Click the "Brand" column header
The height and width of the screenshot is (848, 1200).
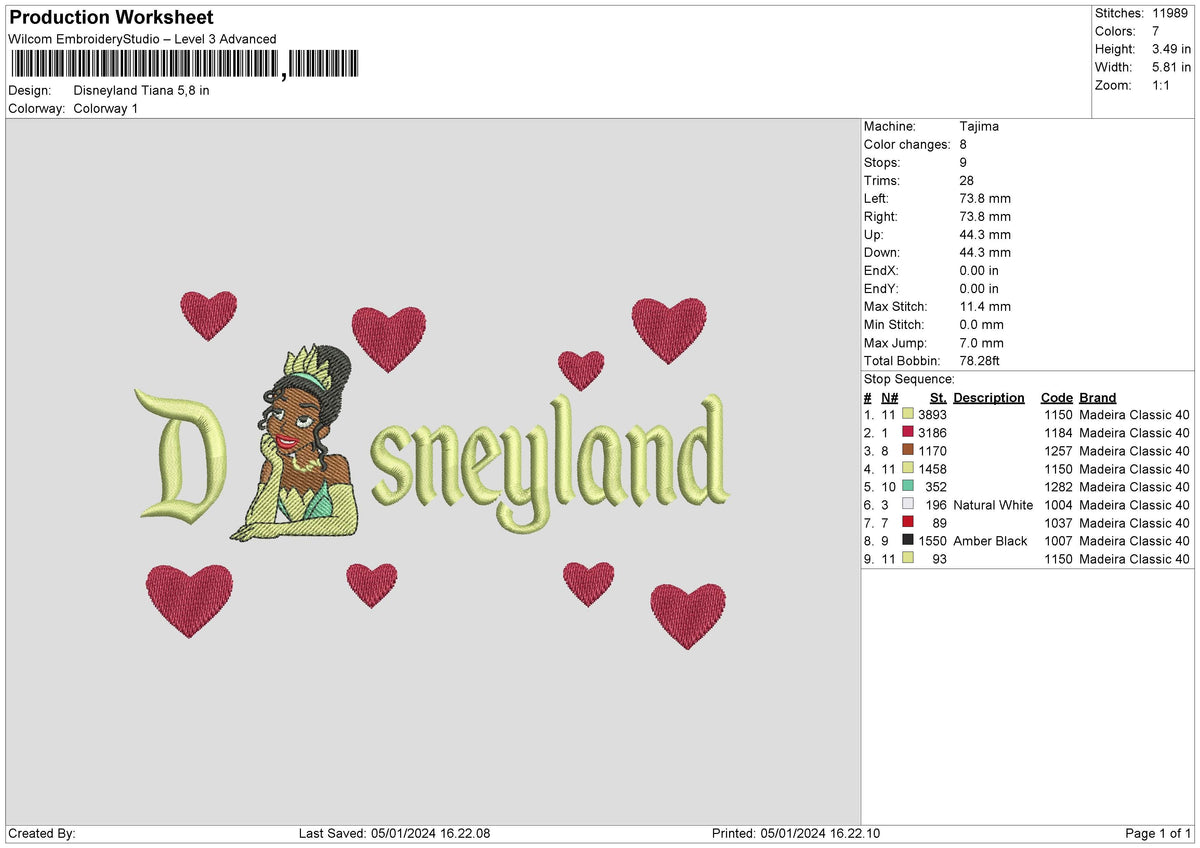tap(1098, 397)
